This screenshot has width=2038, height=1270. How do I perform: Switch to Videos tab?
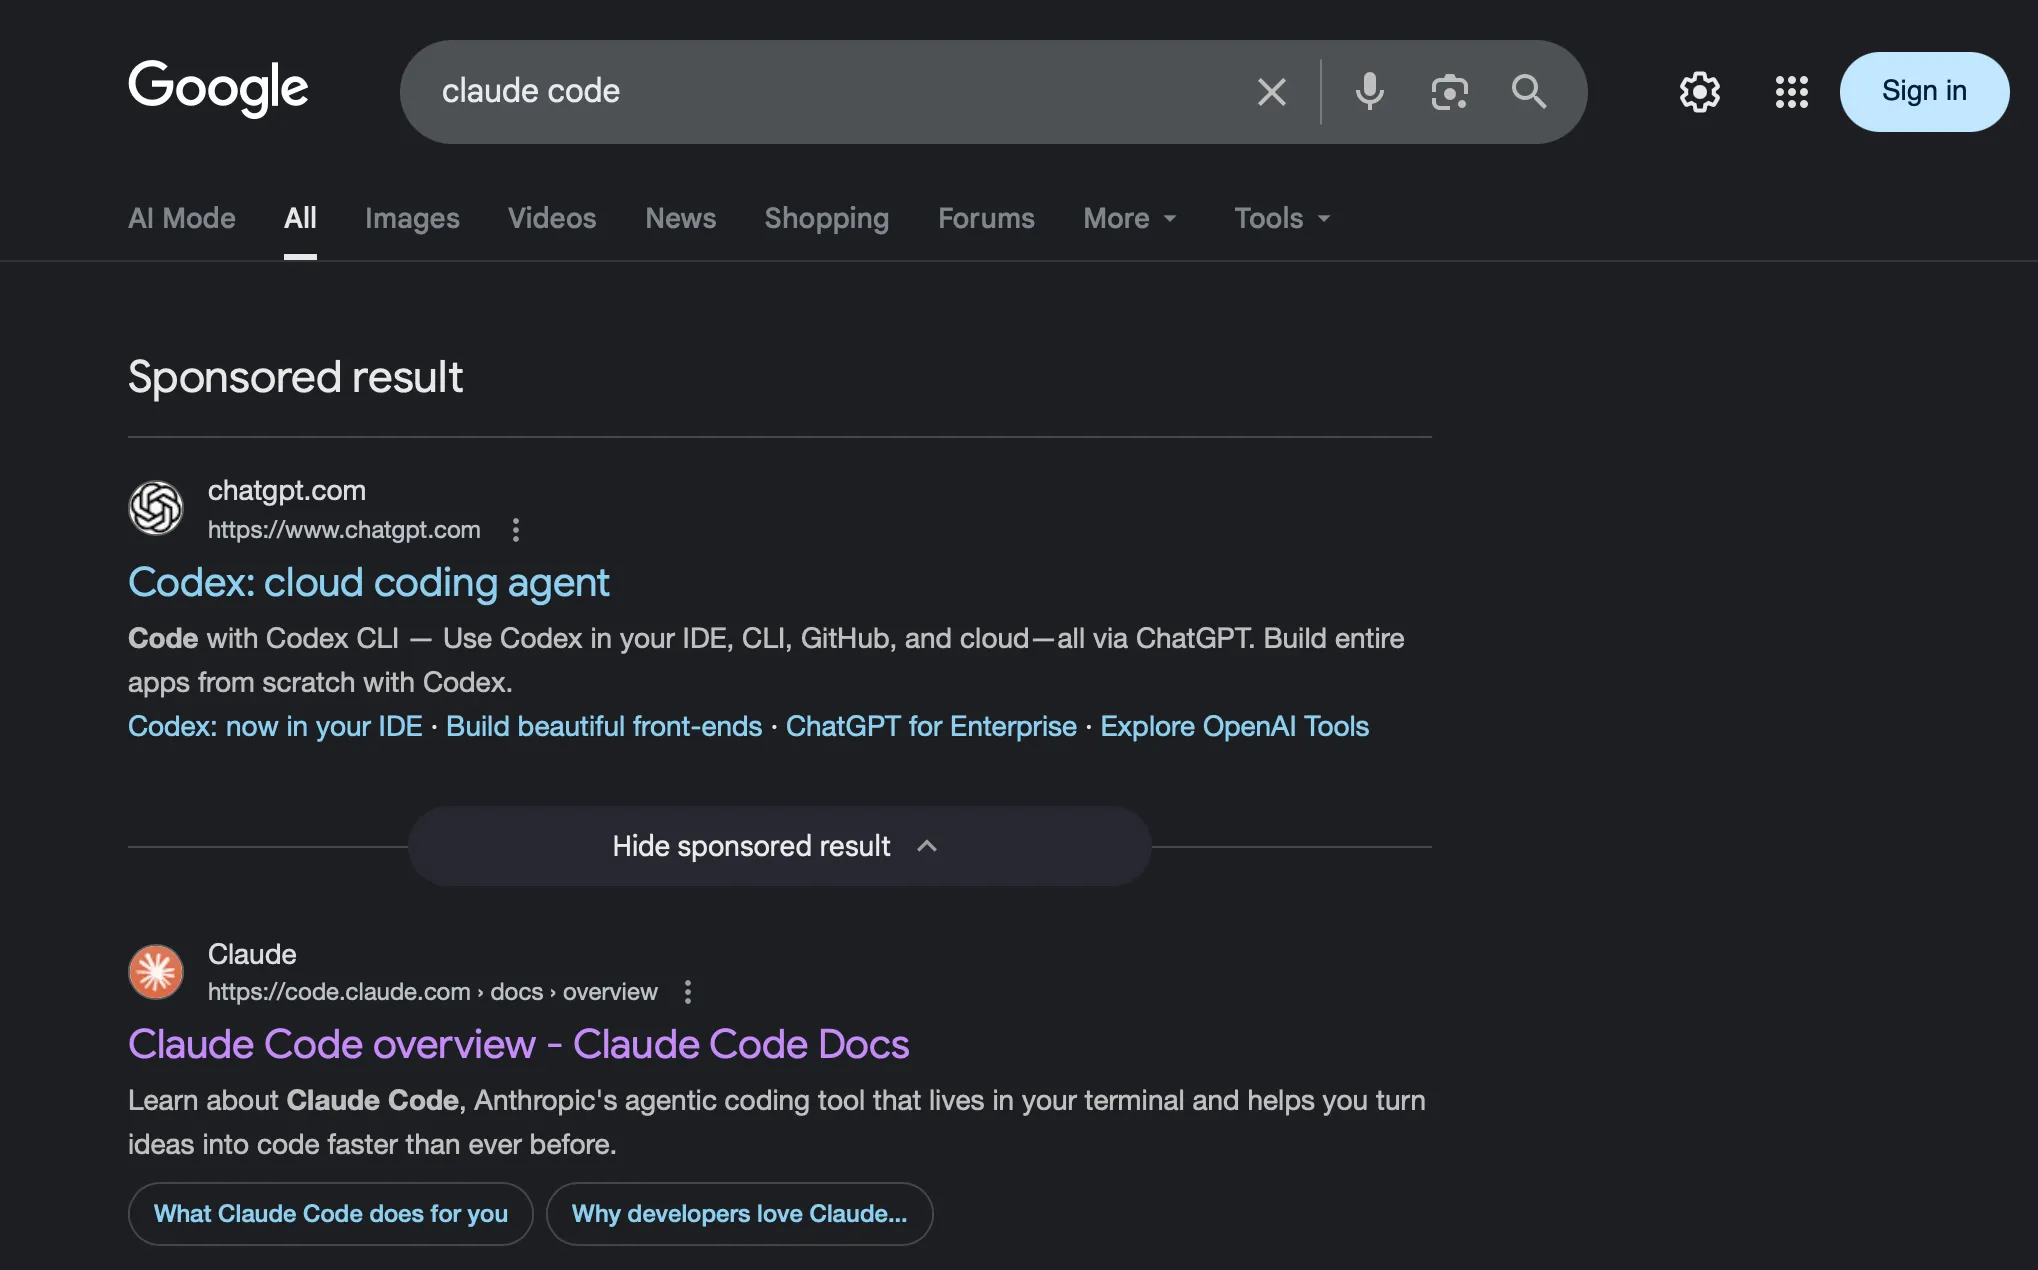(x=552, y=218)
